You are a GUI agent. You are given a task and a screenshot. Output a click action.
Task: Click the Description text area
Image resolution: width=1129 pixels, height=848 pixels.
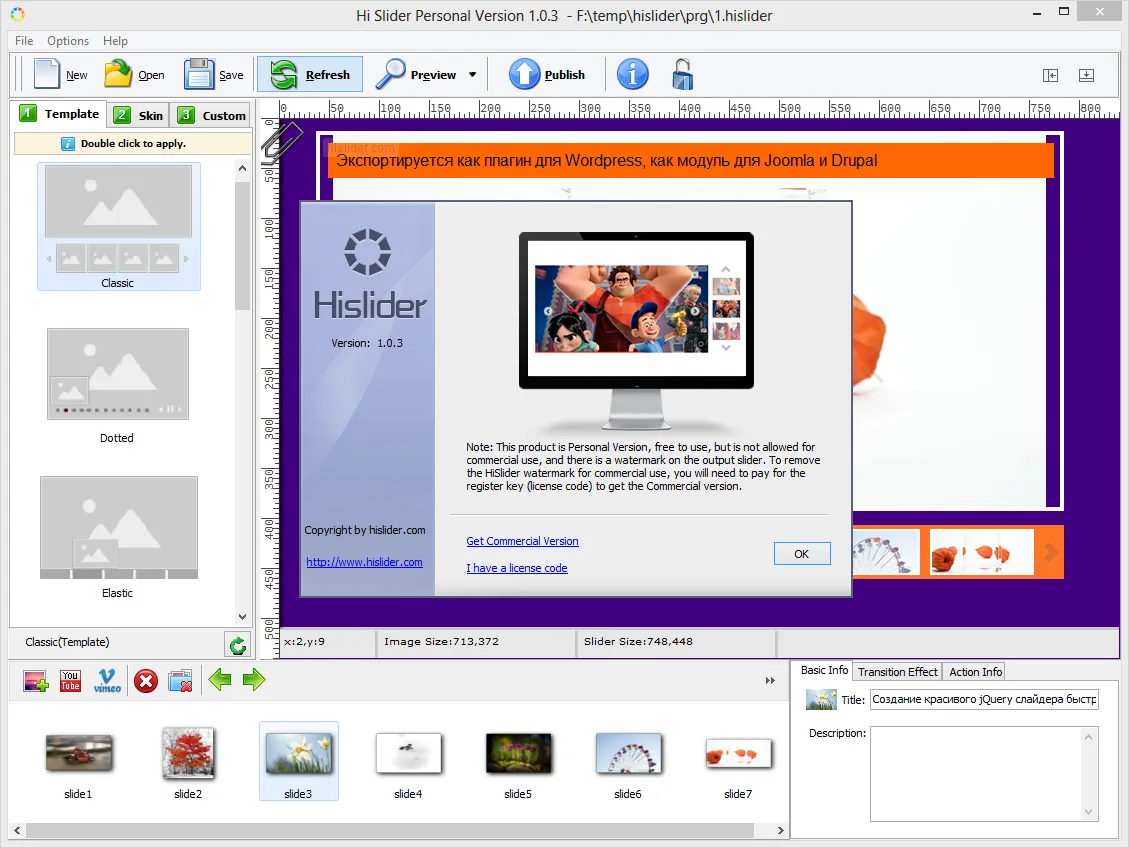[x=977, y=774]
